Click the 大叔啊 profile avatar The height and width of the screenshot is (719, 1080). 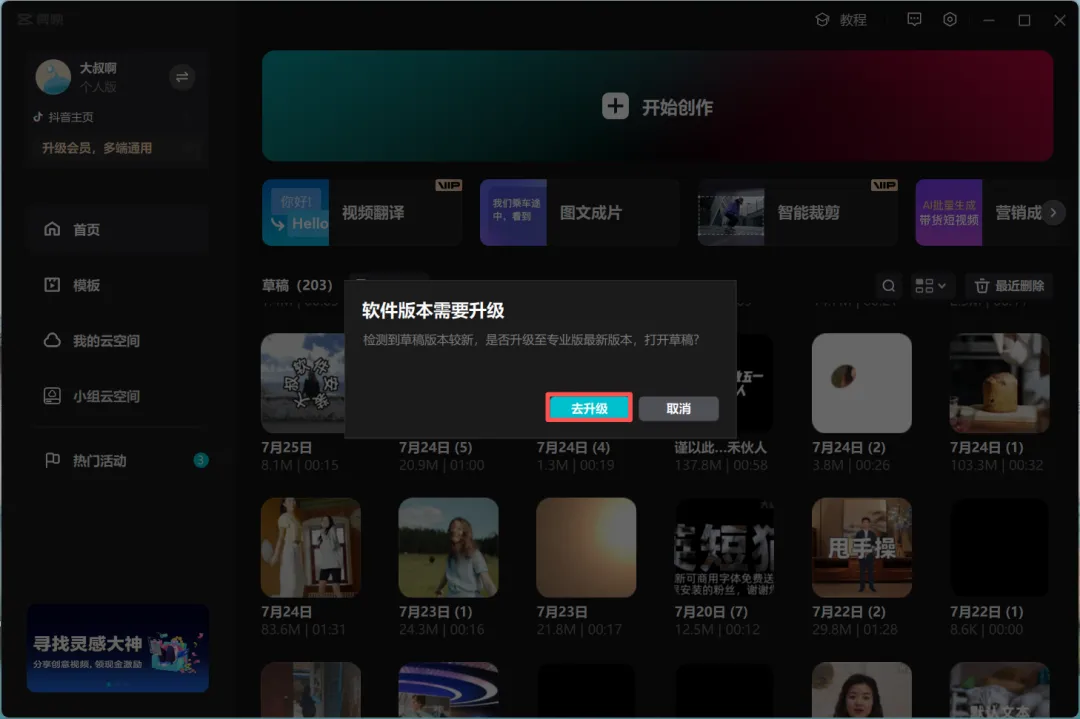pyautogui.click(x=53, y=76)
